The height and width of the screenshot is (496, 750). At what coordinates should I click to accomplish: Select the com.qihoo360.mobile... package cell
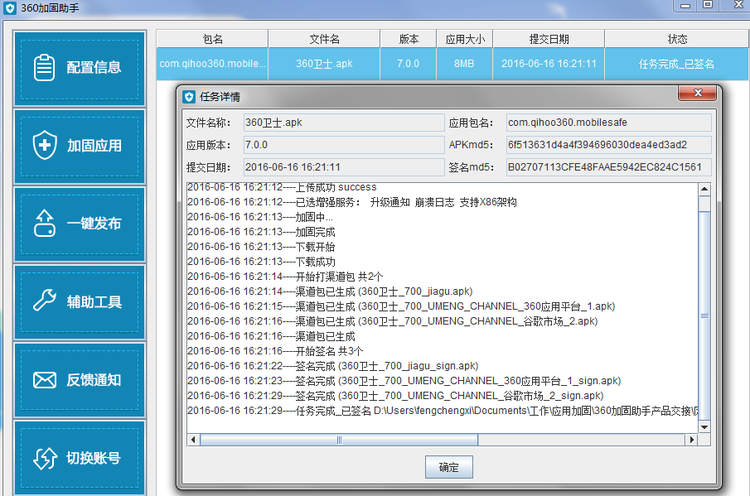(x=212, y=64)
